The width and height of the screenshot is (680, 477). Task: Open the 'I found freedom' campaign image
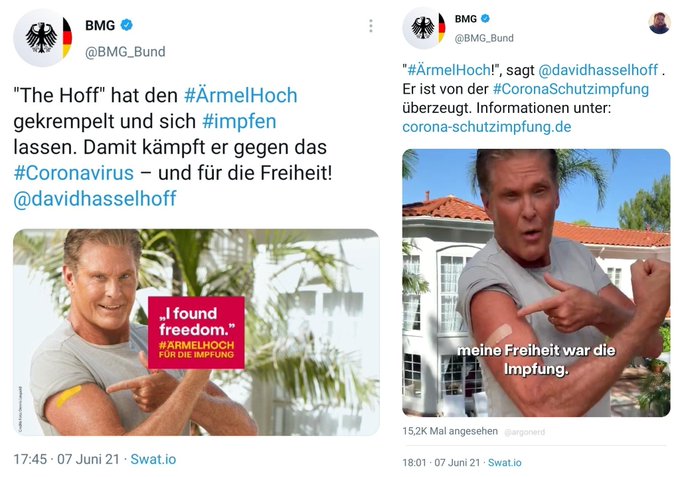click(196, 332)
